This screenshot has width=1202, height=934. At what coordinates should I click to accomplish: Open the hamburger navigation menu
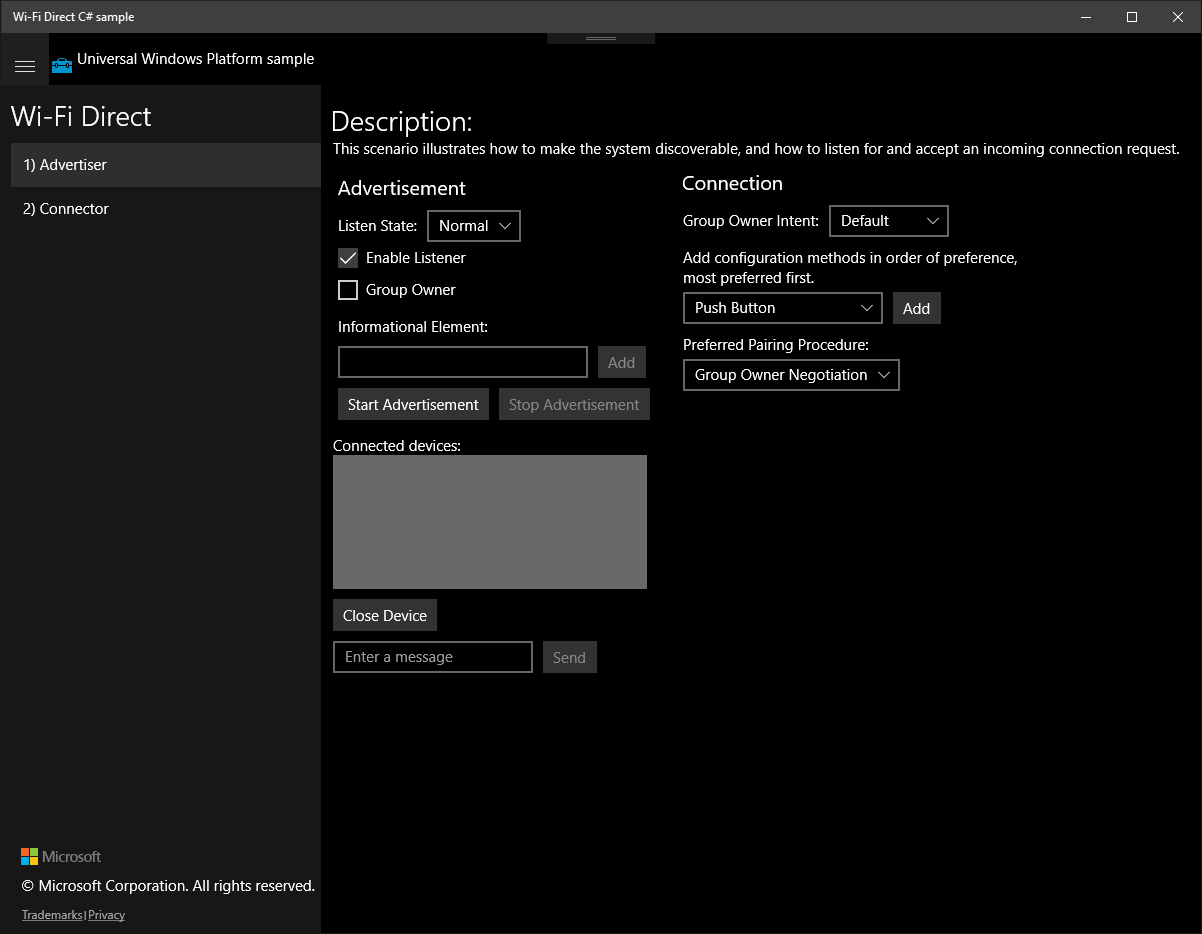click(x=25, y=64)
